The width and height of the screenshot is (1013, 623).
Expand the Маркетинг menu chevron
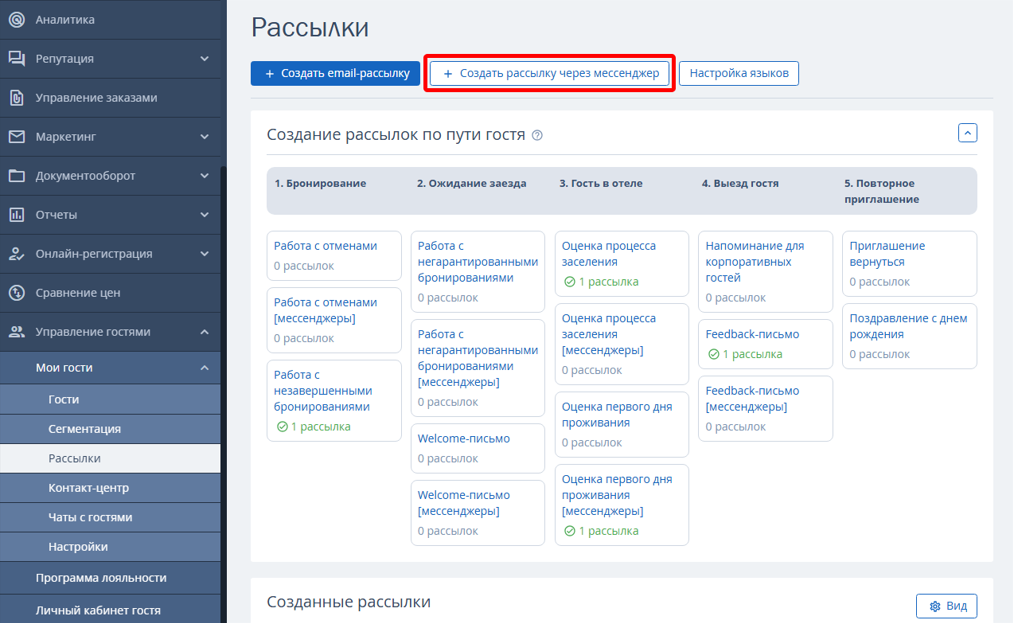pyautogui.click(x=204, y=137)
